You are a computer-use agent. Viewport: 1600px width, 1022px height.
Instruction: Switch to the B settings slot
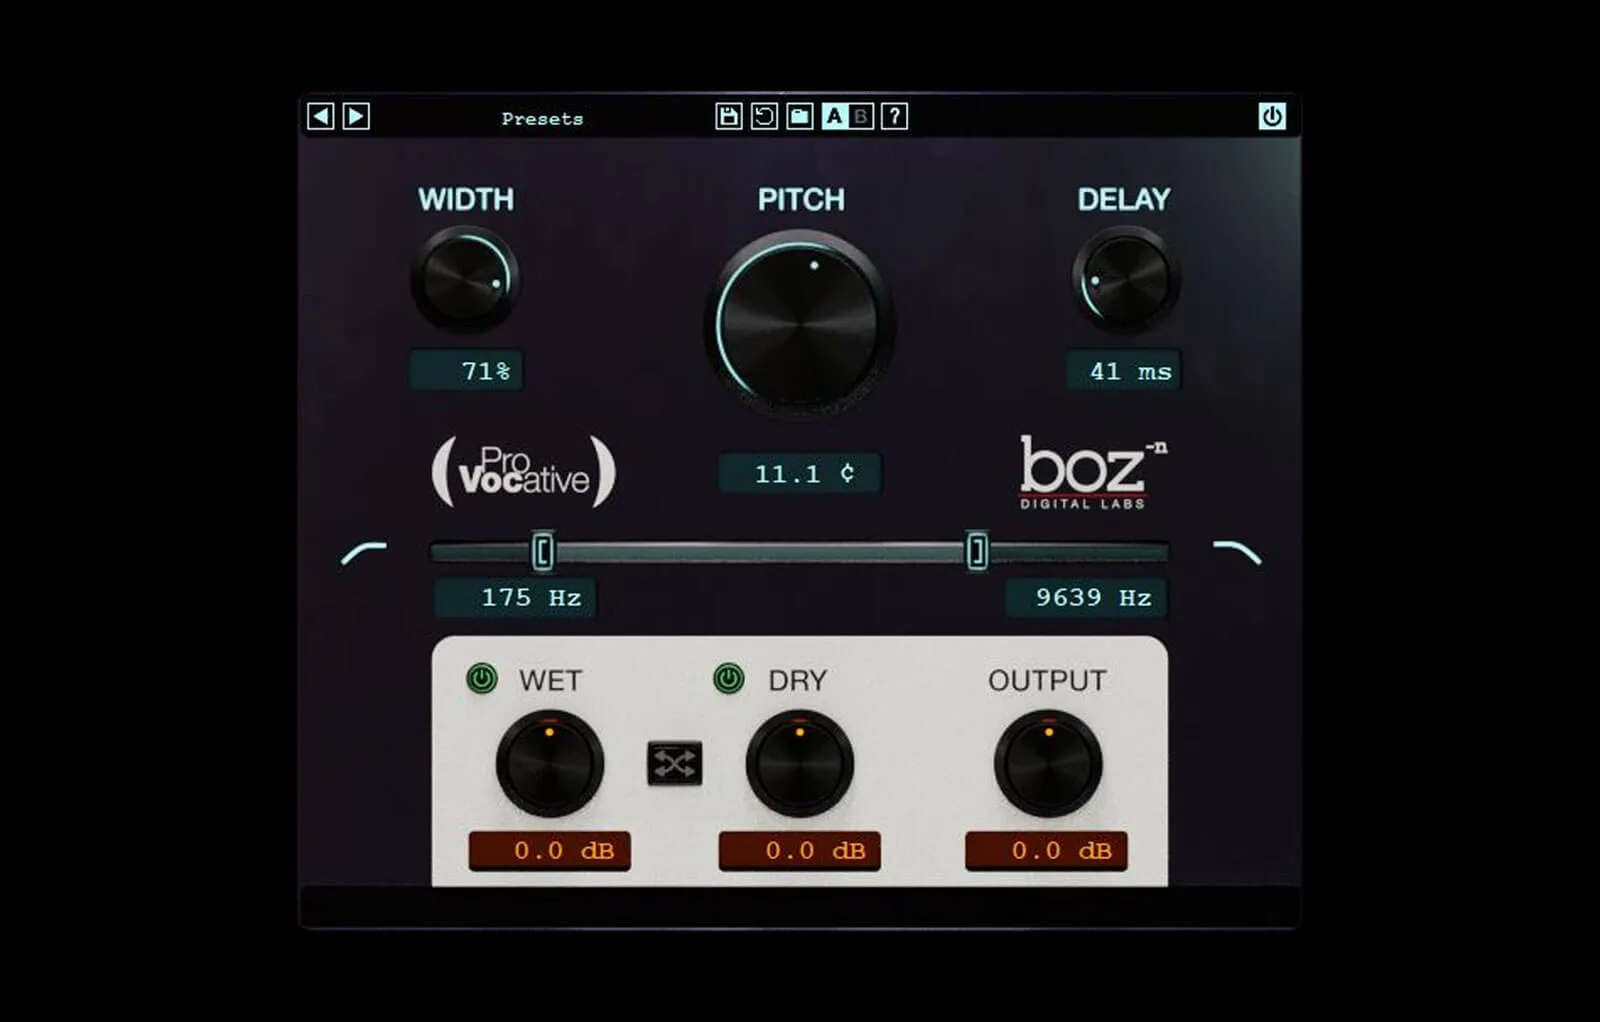(x=860, y=116)
